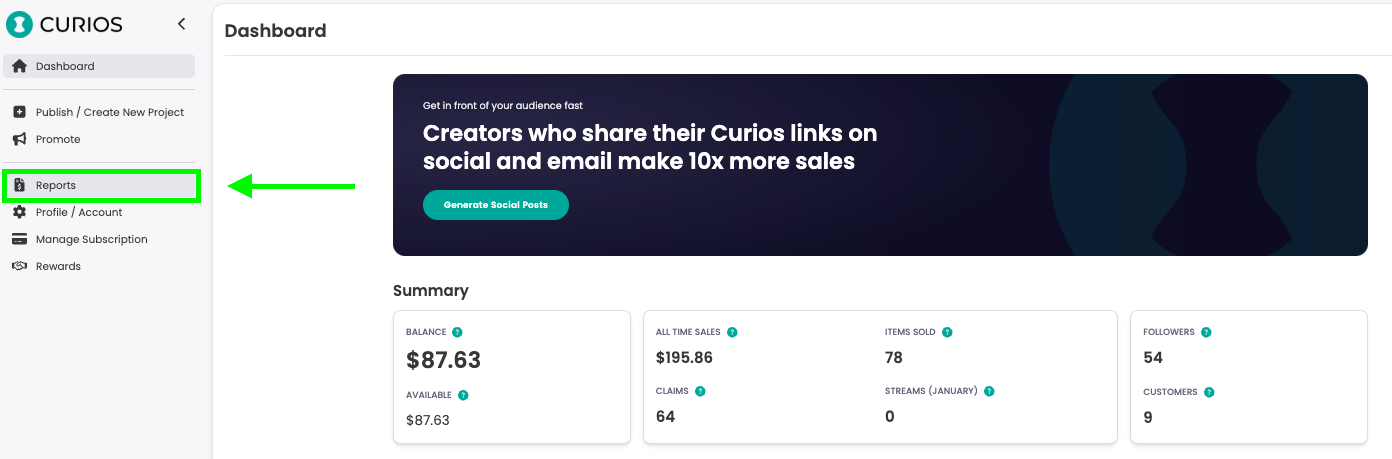Click the help icon beside Balance
Image resolution: width=1392 pixels, height=459 pixels.
457,332
